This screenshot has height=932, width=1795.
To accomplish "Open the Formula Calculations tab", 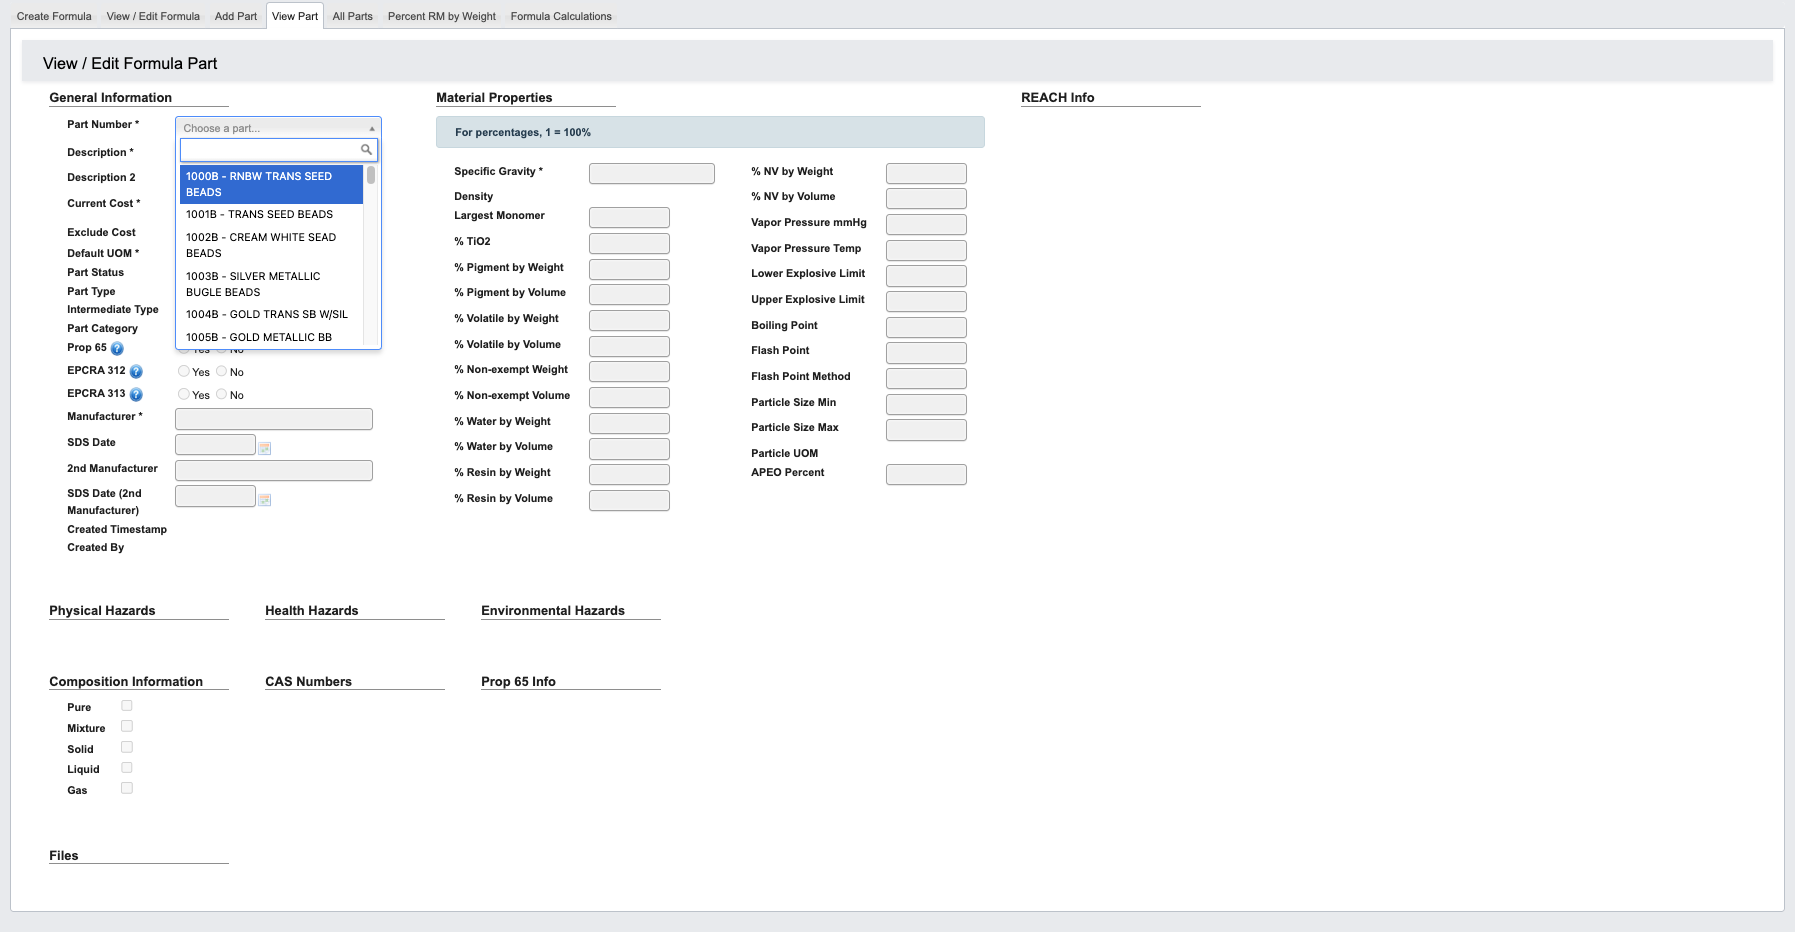I will 561,16.
